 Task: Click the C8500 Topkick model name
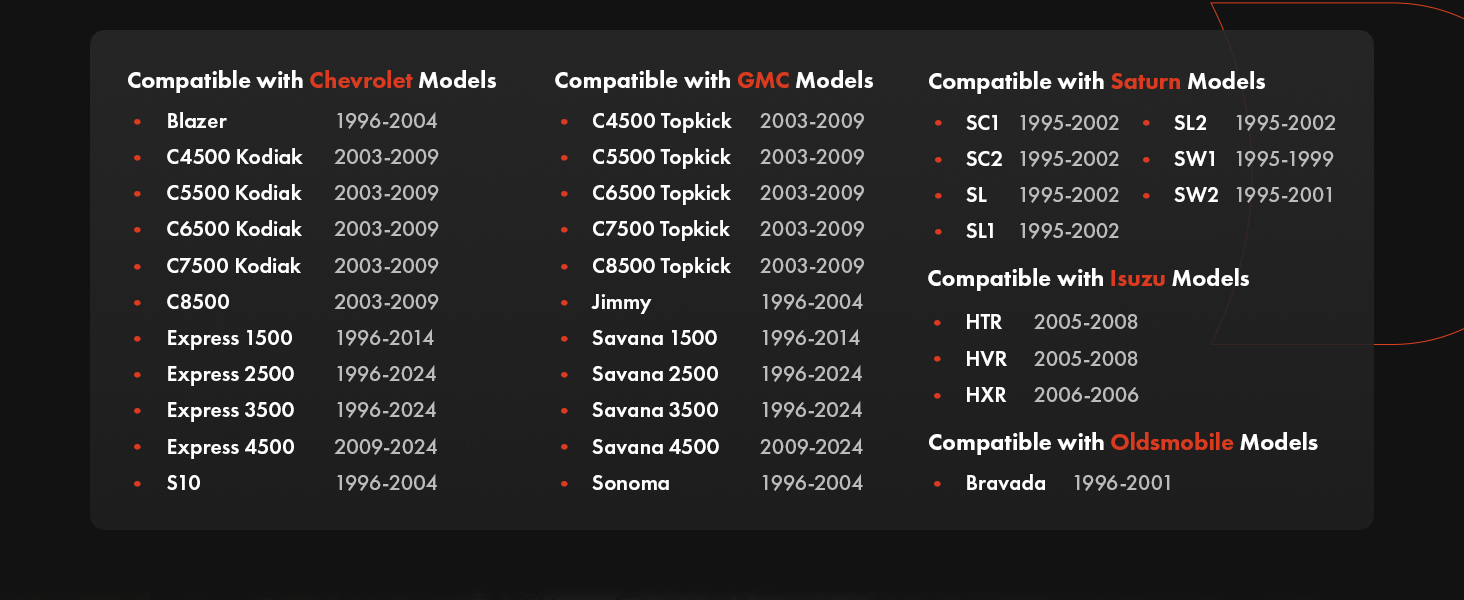click(661, 266)
